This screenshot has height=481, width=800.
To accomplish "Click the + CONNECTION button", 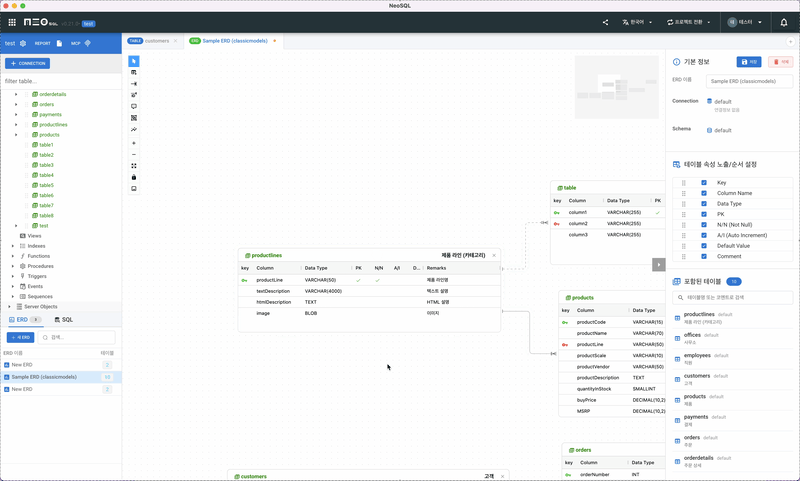I will (27, 63).
